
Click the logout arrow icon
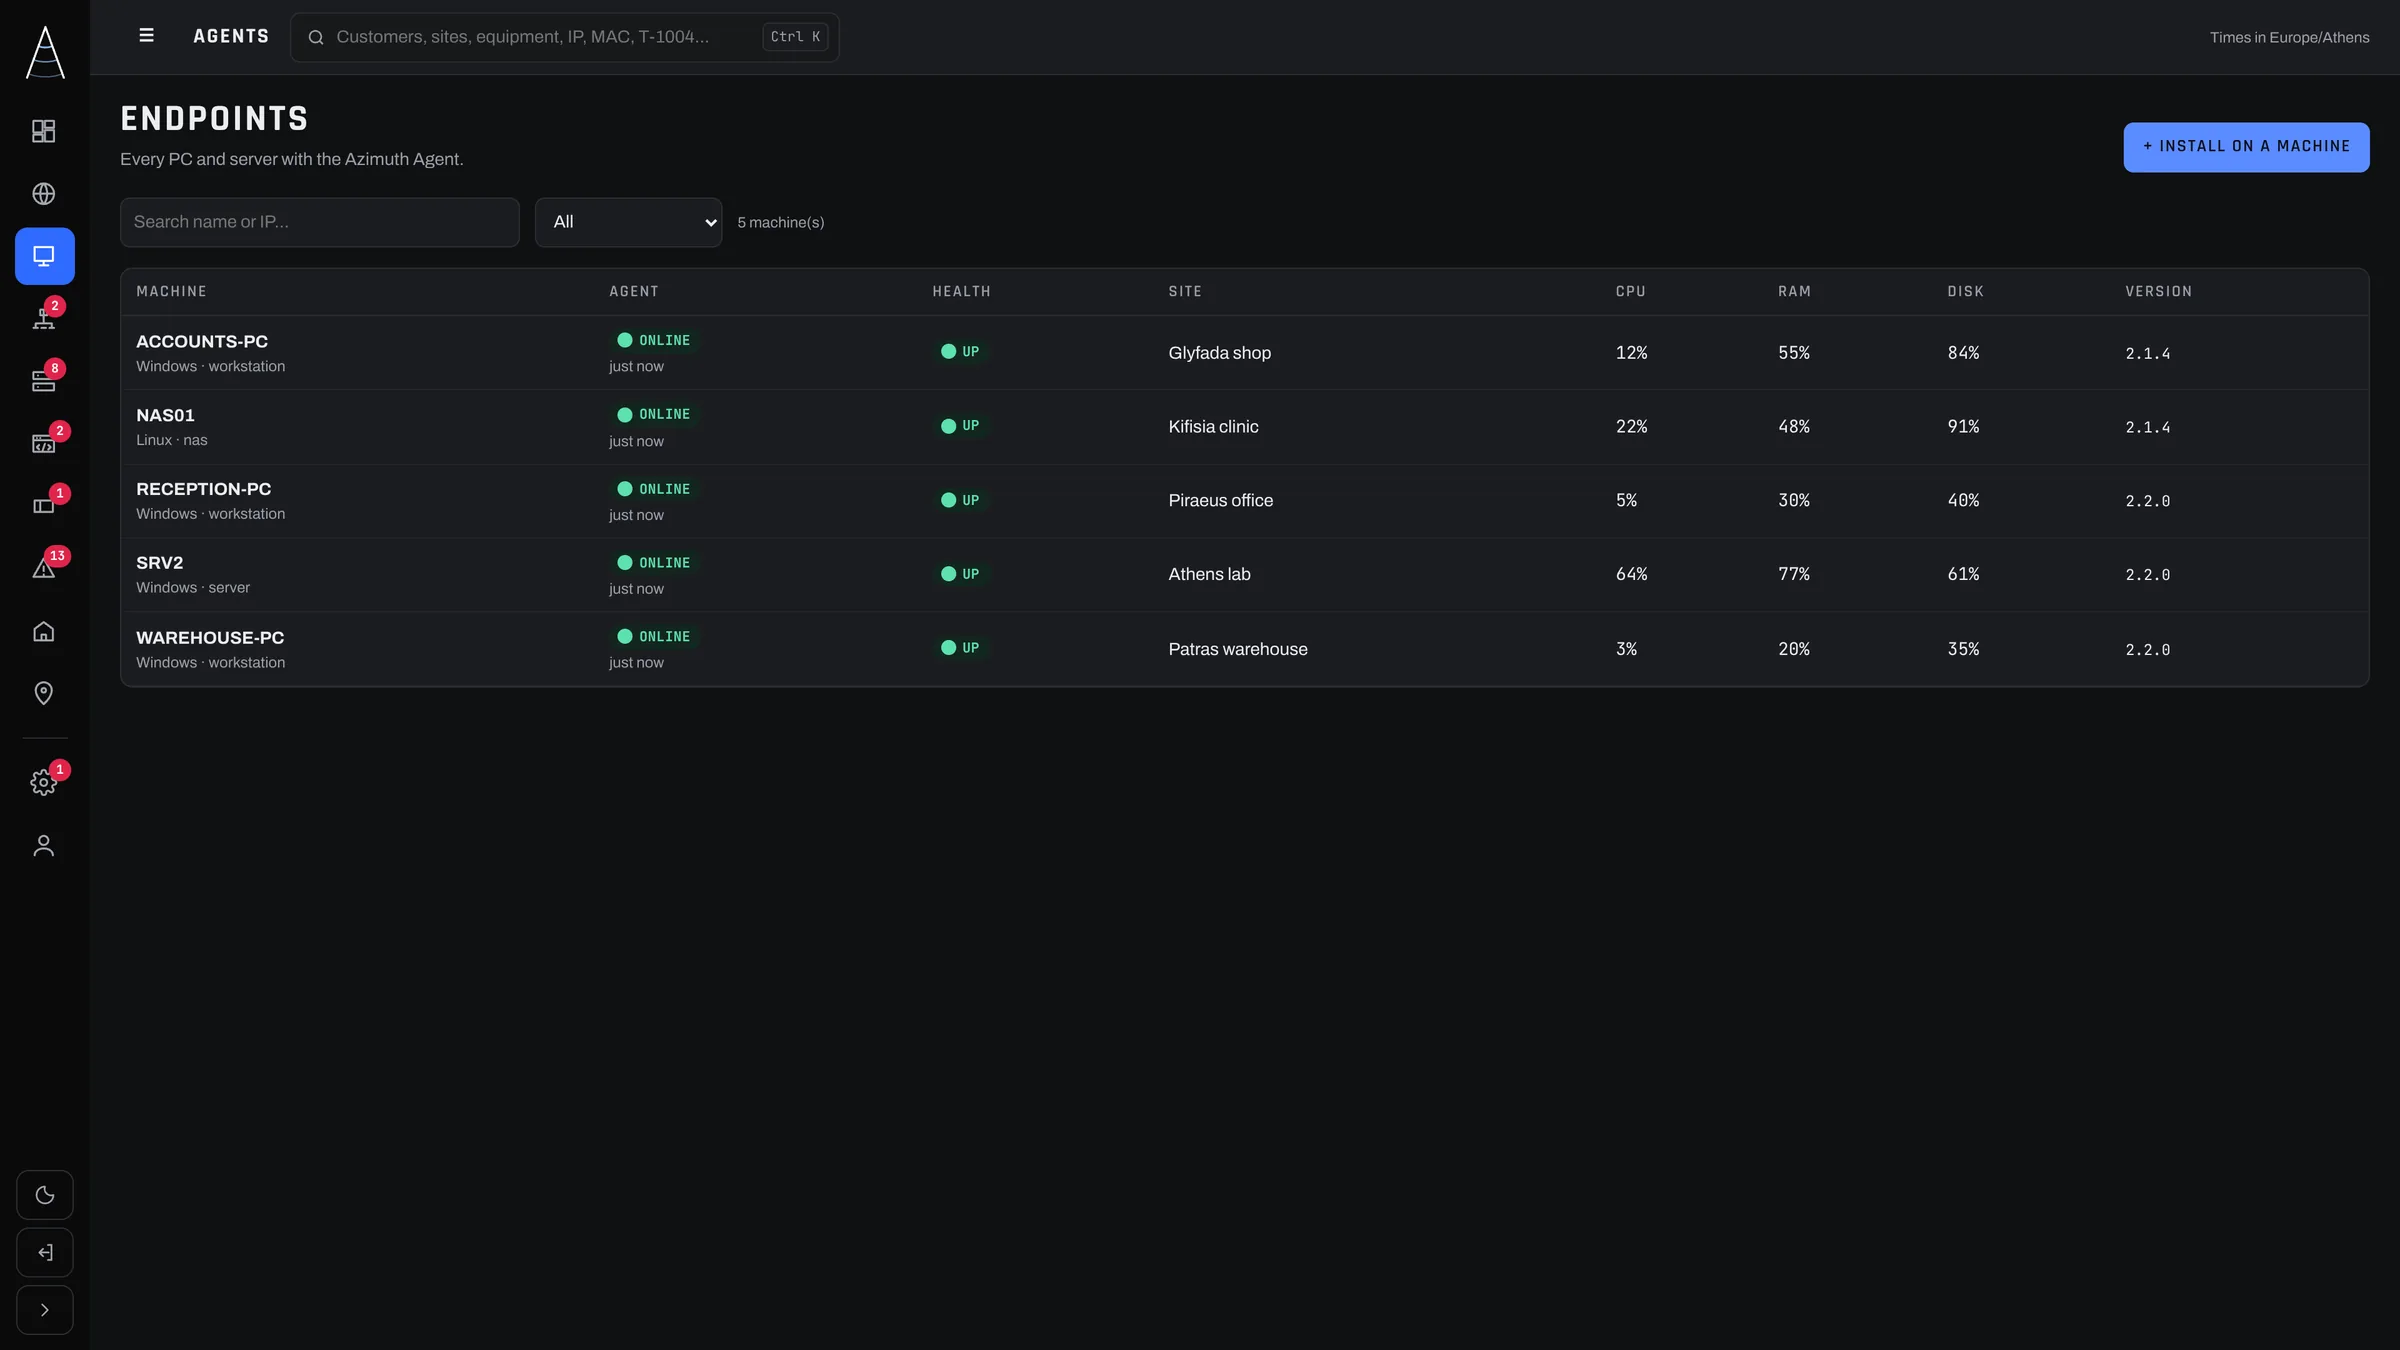[x=45, y=1252]
